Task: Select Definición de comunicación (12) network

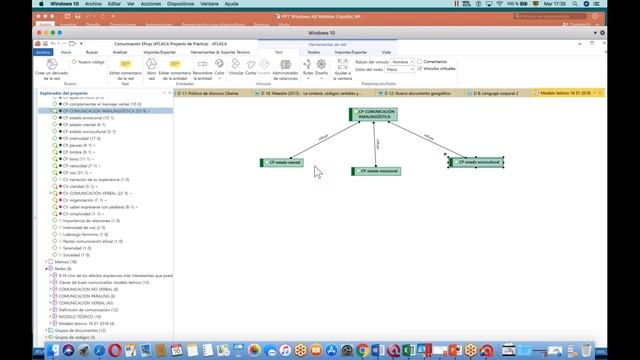Action: point(88,310)
